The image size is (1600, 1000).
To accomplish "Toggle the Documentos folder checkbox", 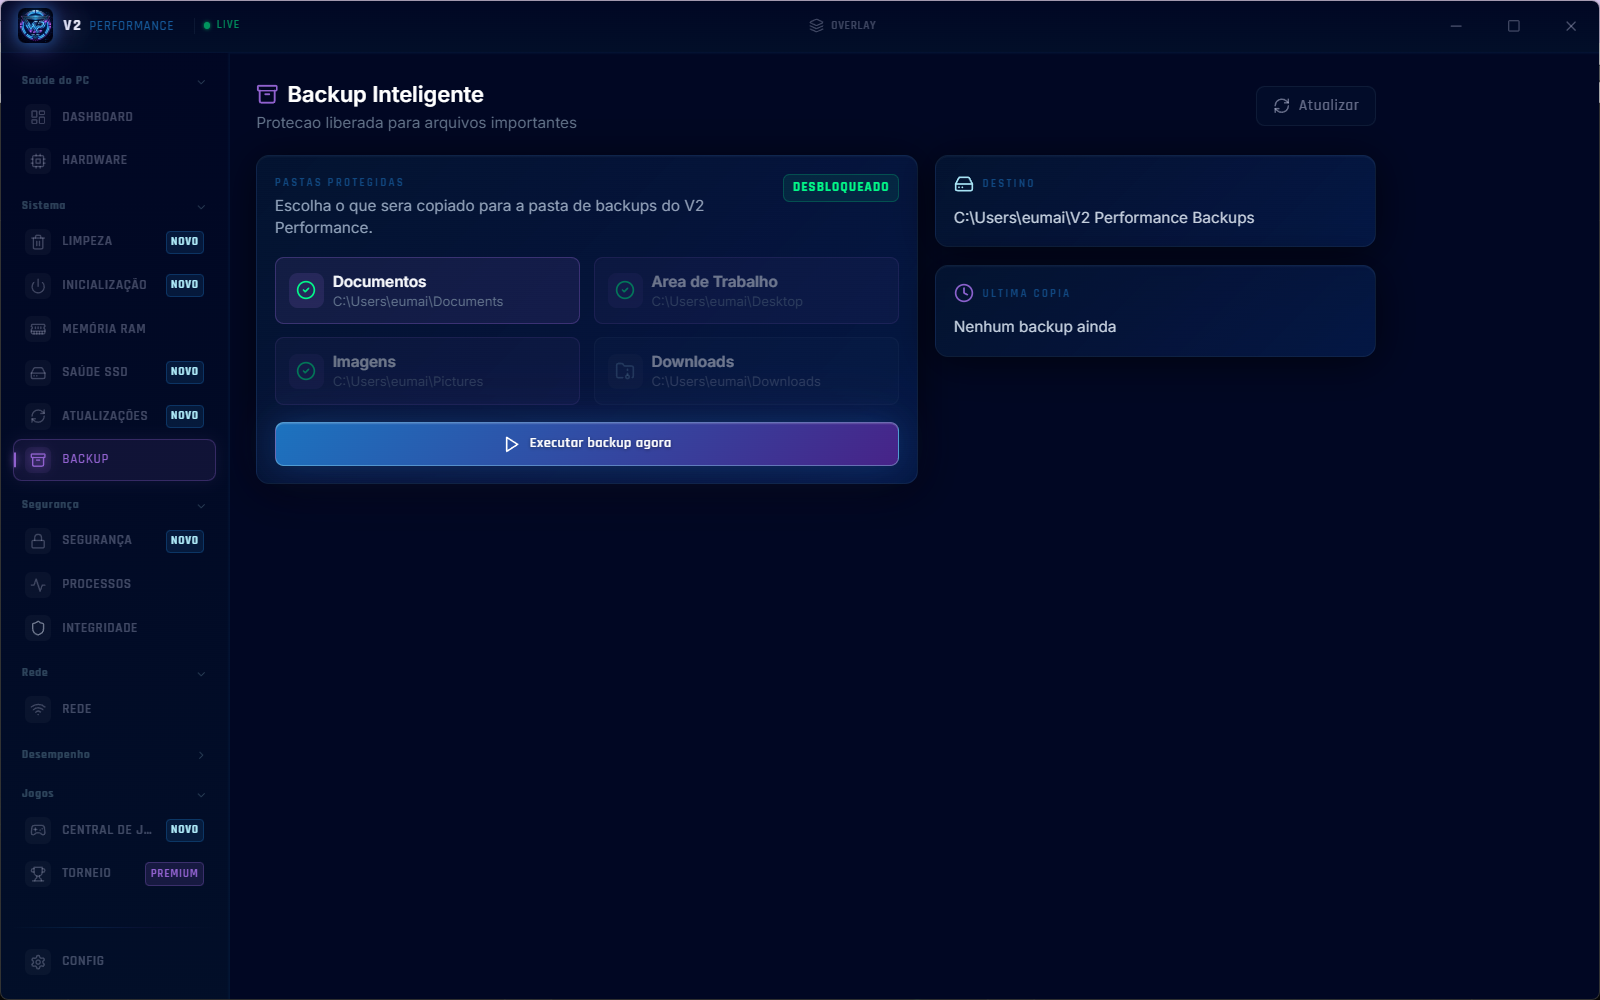I will point(427,290).
